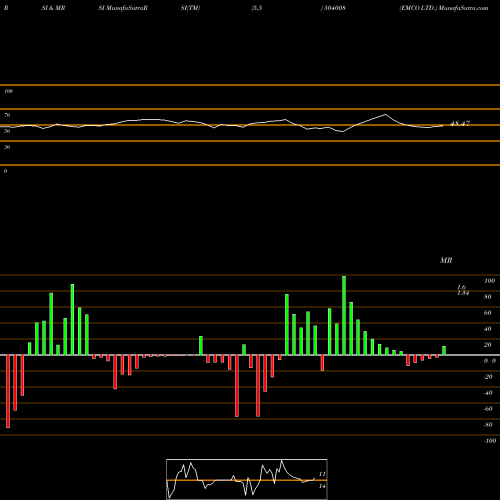This screenshot has width=500, height=500.
Task: Click the RSI value label 48.47
Action: tap(460, 124)
